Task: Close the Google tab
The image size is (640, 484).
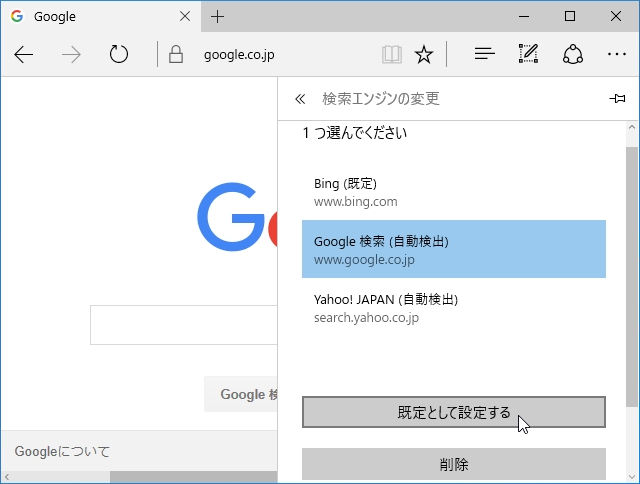Action: click(185, 16)
